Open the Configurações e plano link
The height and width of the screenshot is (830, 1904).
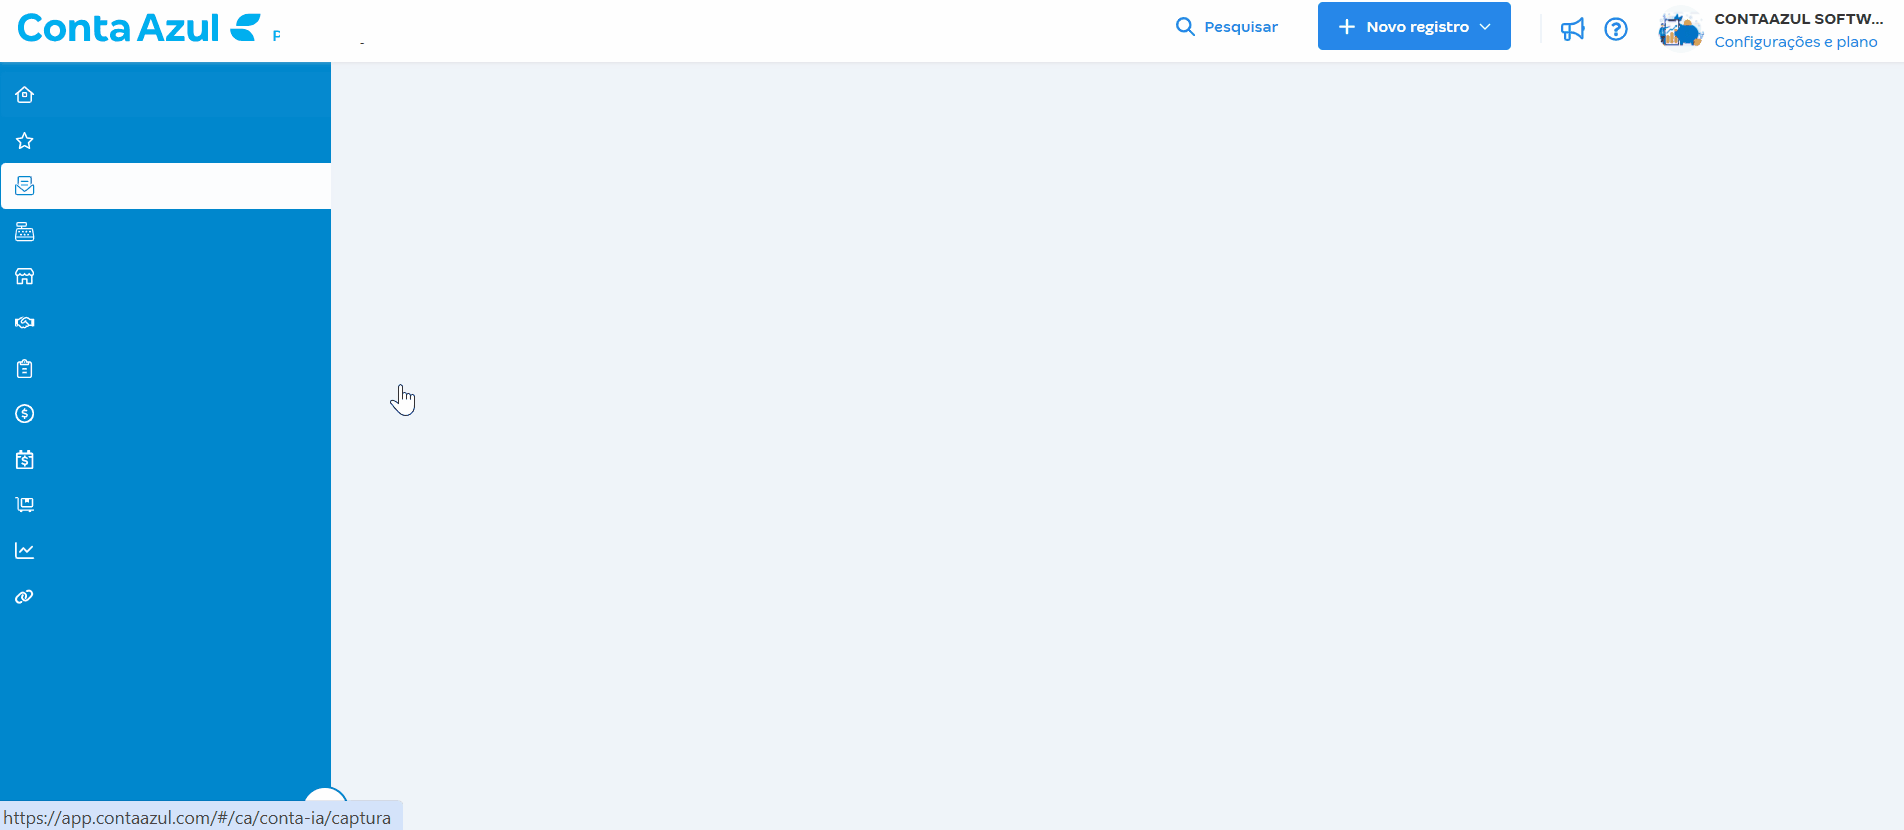click(x=1796, y=42)
